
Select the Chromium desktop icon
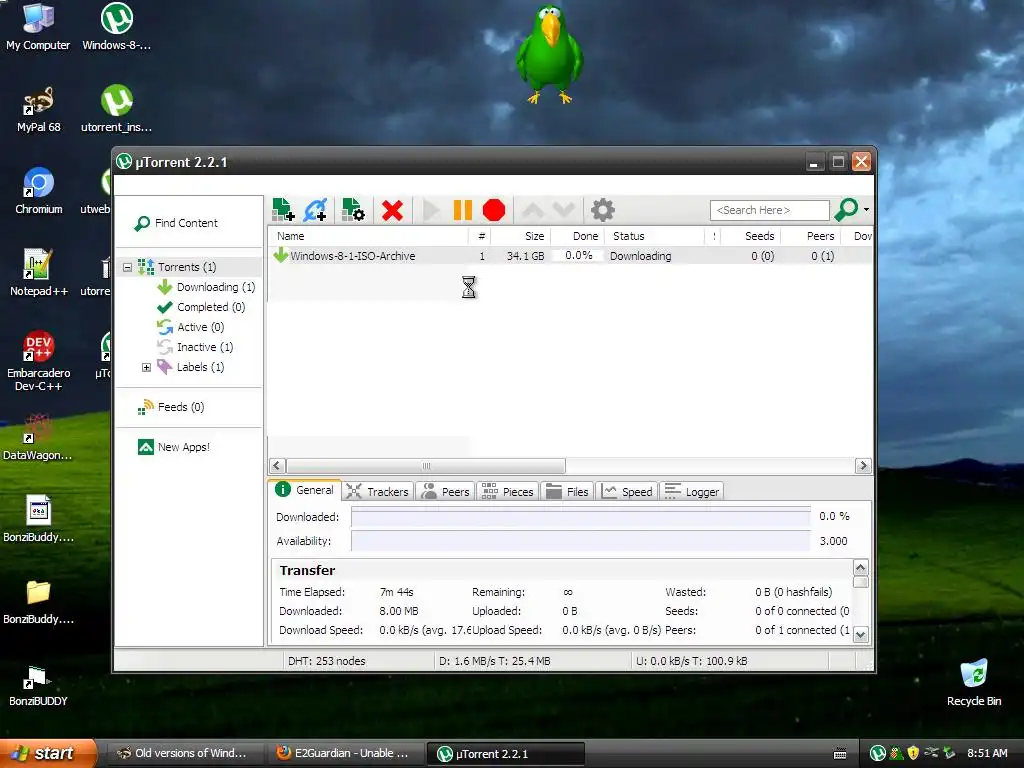[x=39, y=191]
